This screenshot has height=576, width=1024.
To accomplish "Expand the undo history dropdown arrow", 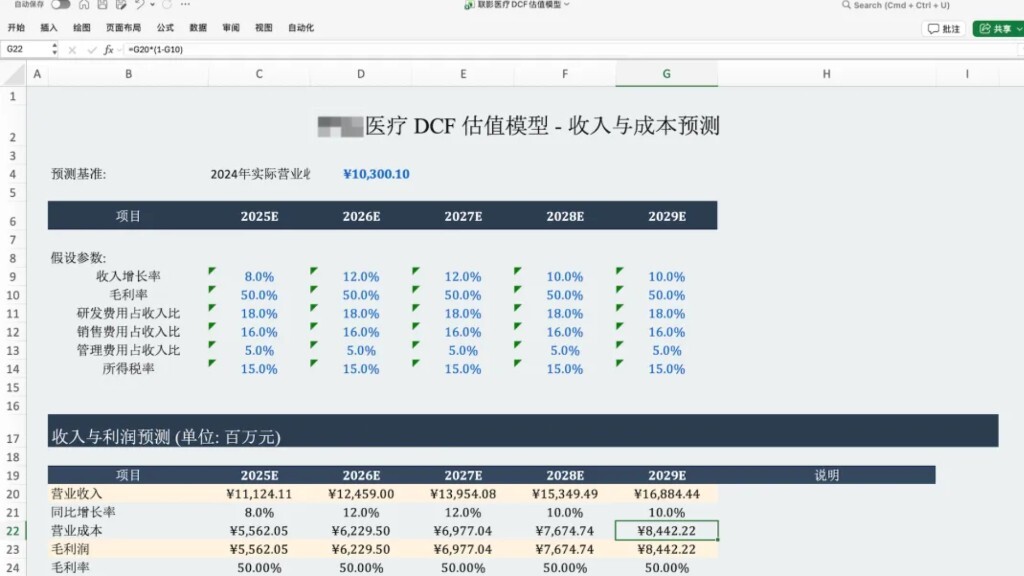I will click(x=150, y=5).
